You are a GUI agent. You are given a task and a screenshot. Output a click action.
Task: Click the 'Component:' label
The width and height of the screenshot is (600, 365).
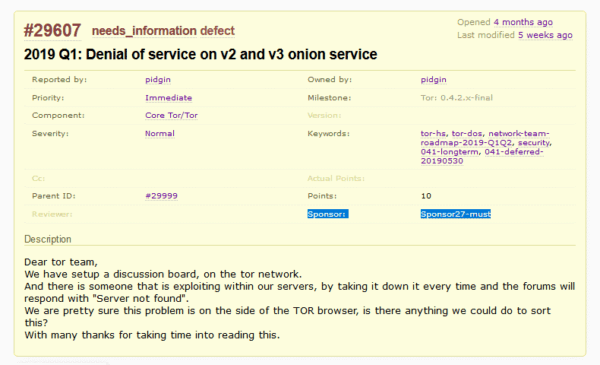[58, 116]
